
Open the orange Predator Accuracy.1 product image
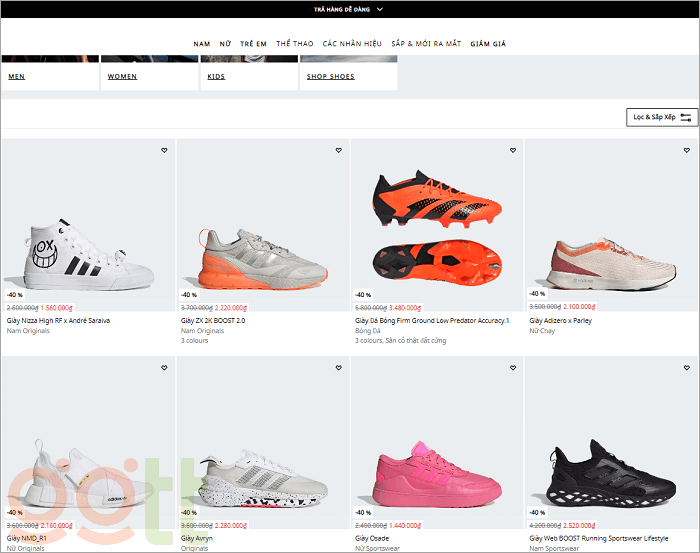[x=436, y=222]
